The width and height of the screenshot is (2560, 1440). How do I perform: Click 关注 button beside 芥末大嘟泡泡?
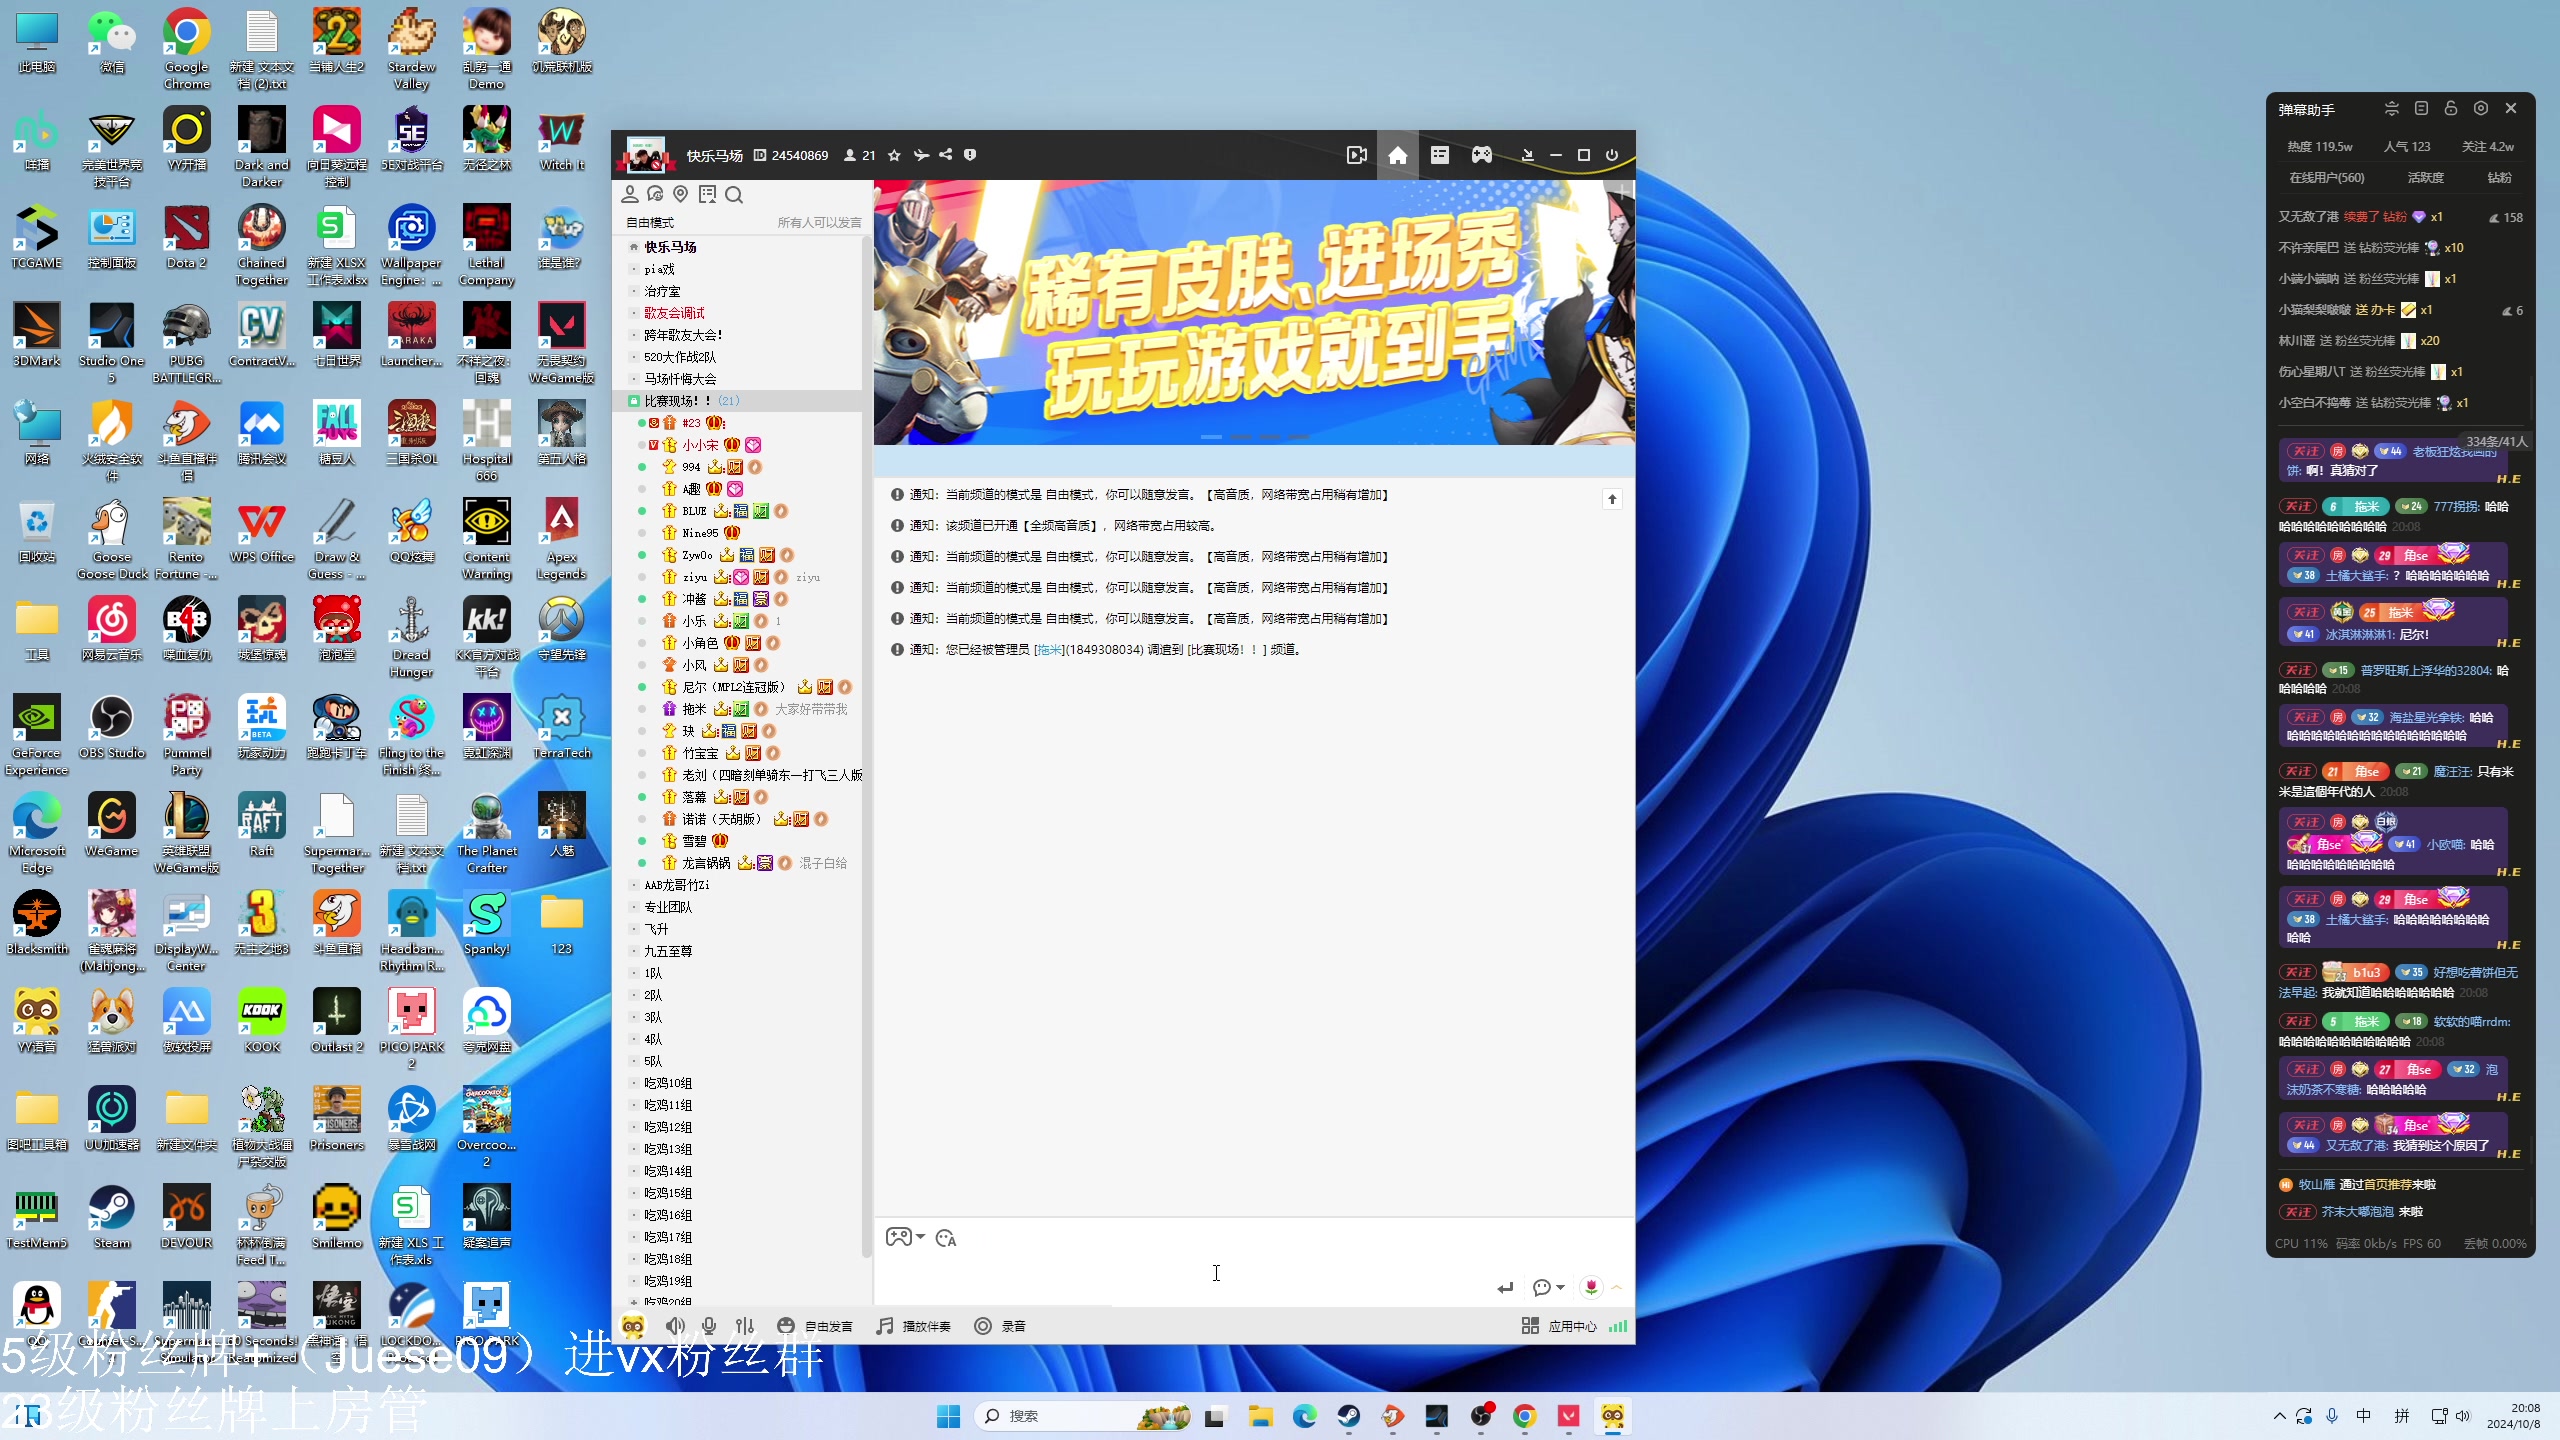2298,1211
